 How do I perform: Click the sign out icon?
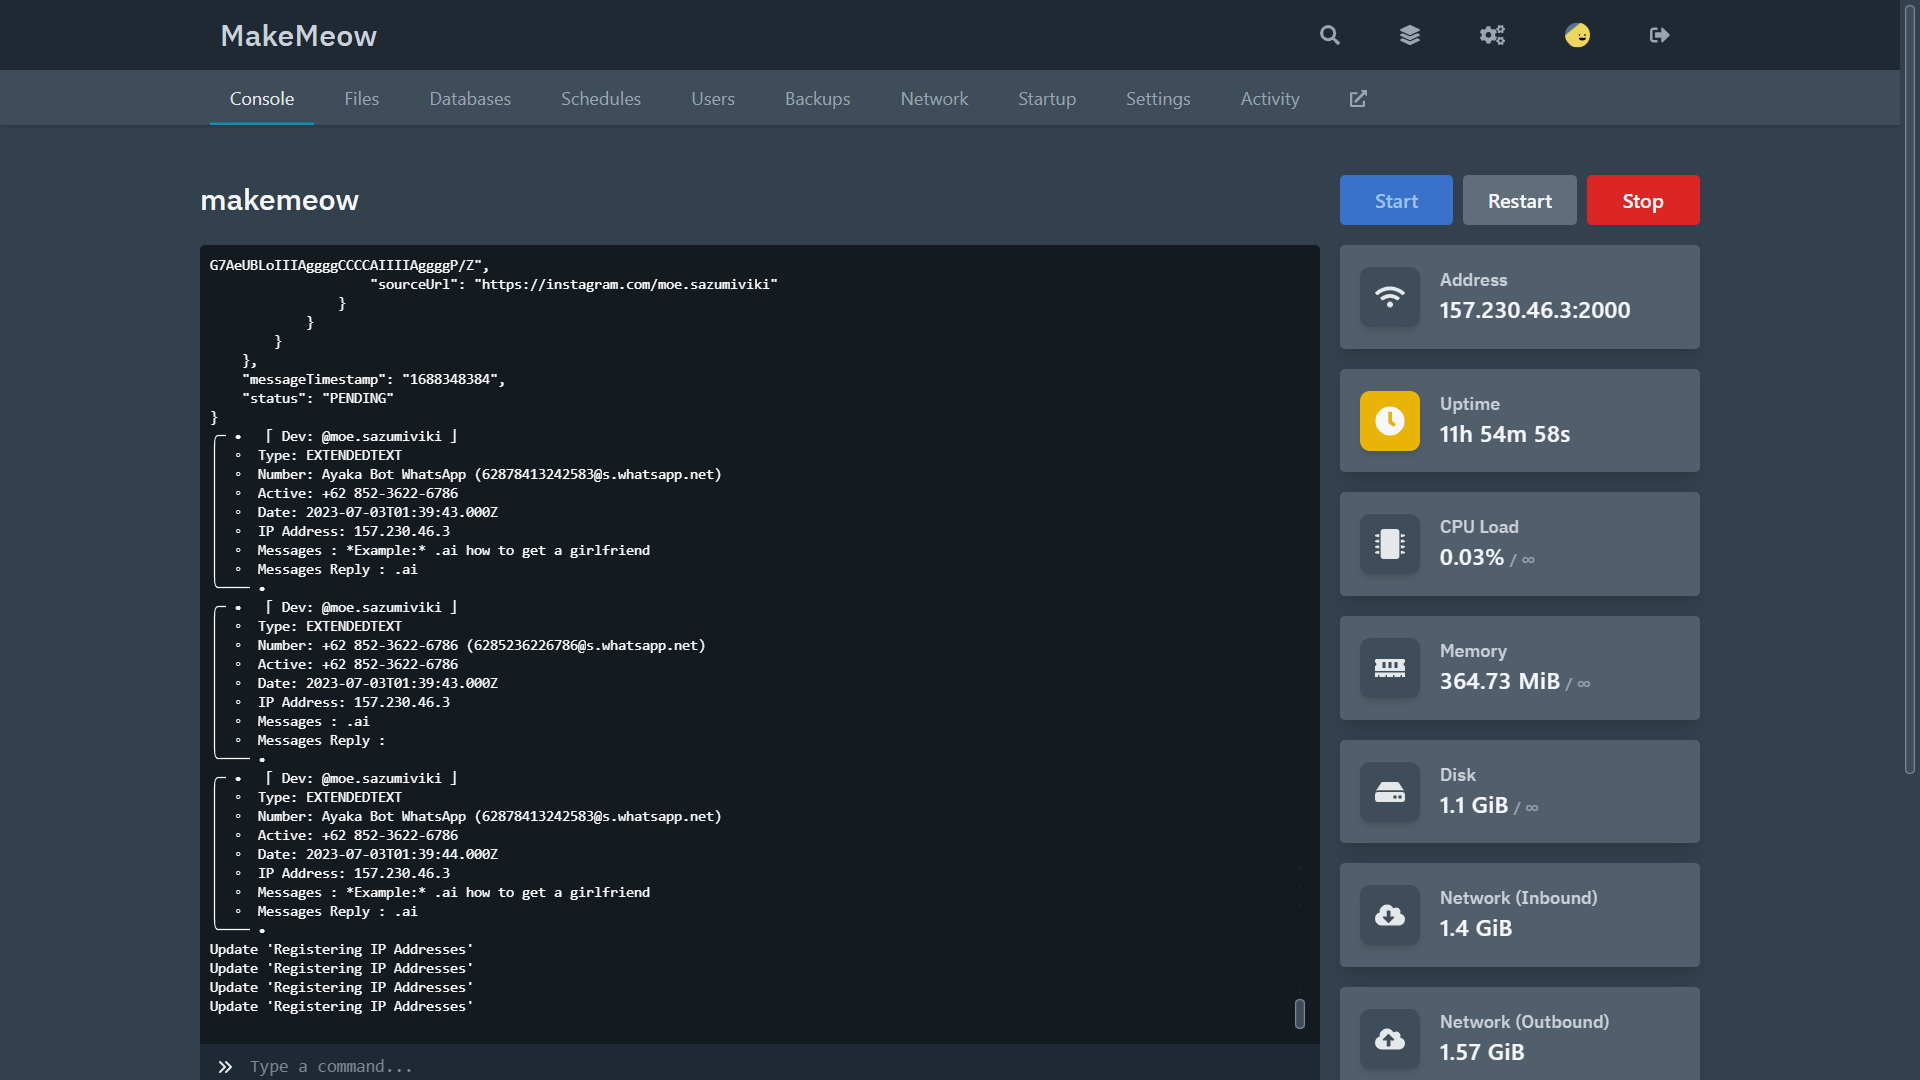click(x=1659, y=35)
